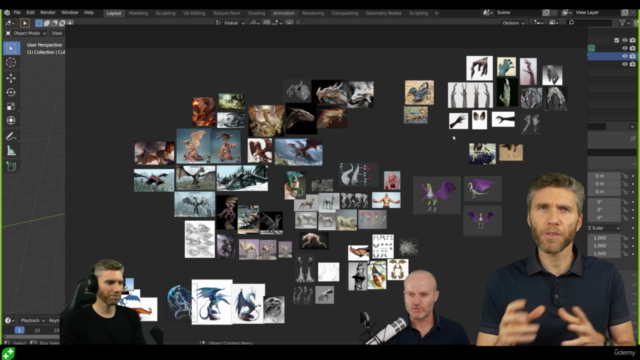640x360 pixels.
Task: Click the Udemy logo
Action: click(x=624, y=352)
